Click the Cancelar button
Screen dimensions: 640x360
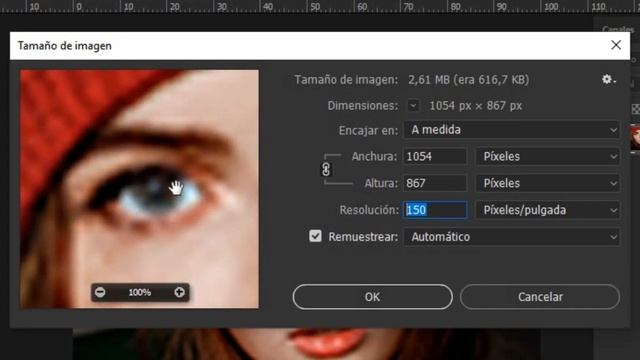pyautogui.click(x=540, y=297)
